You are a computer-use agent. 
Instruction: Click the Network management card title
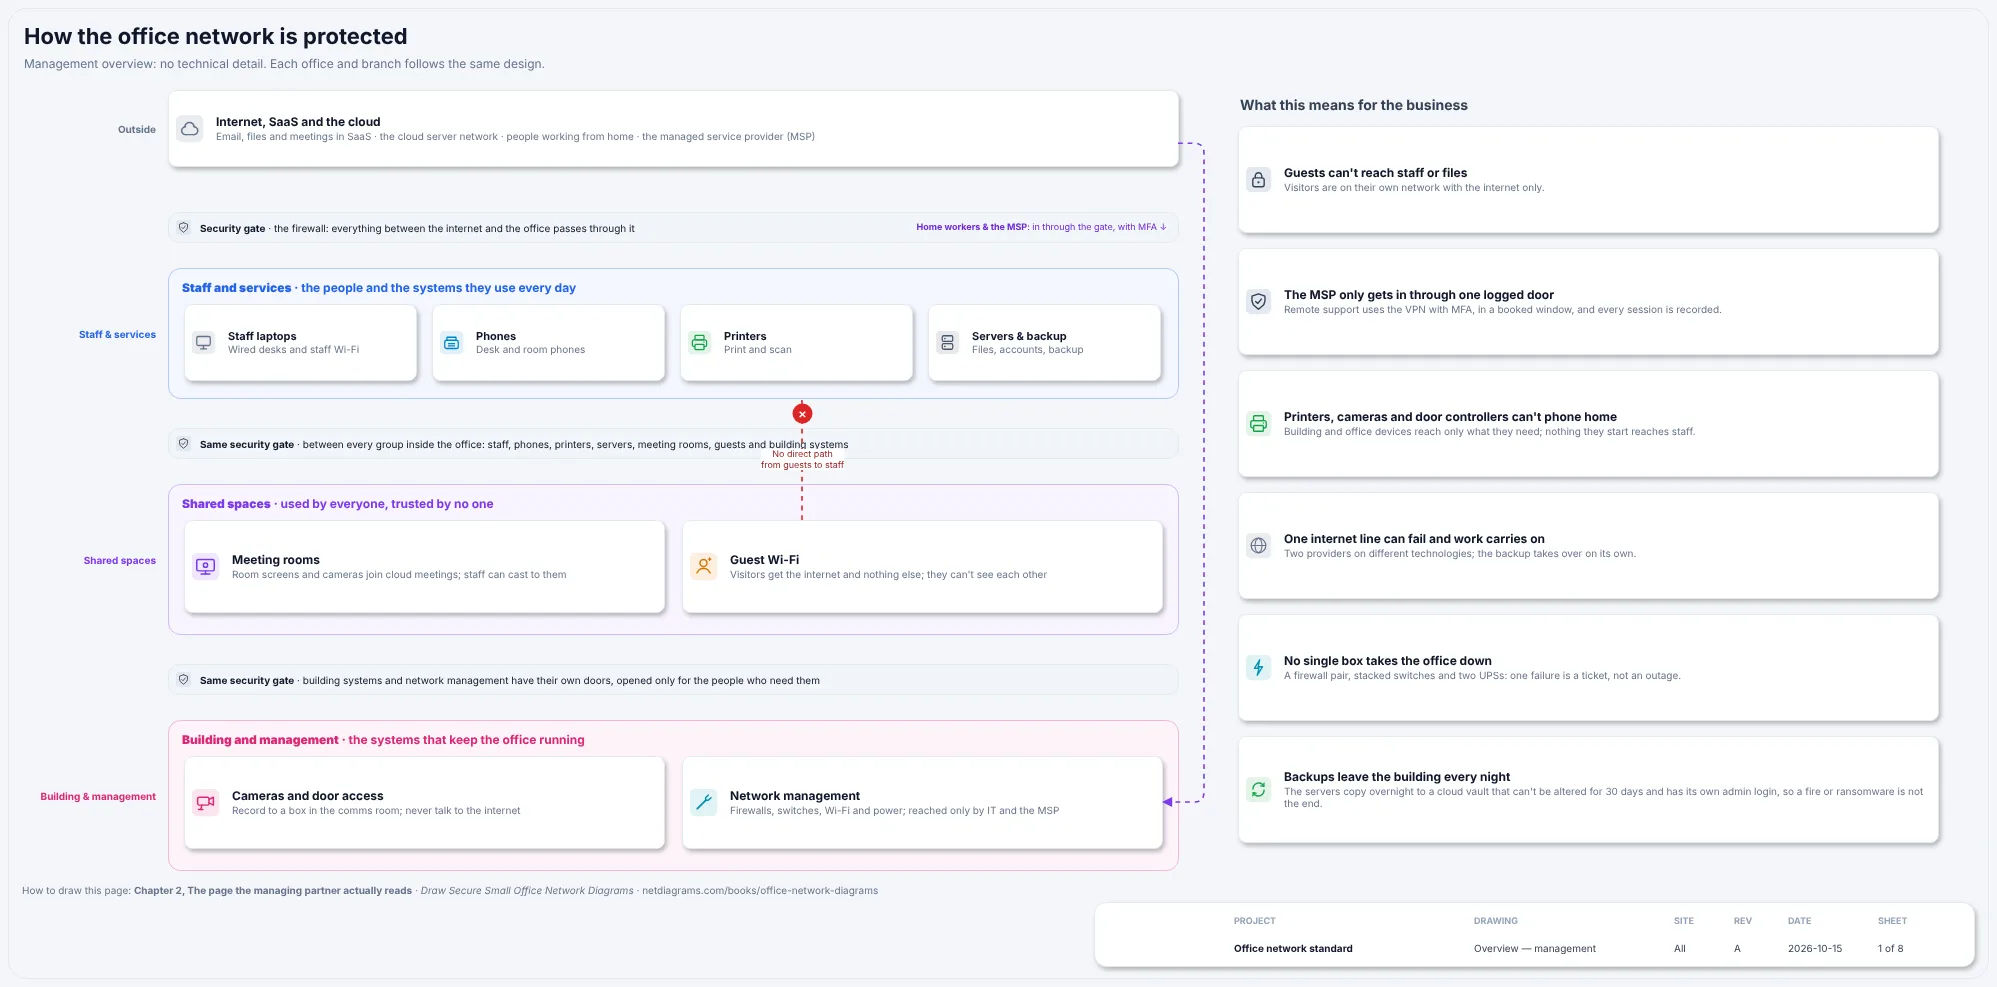coord(795,796)
